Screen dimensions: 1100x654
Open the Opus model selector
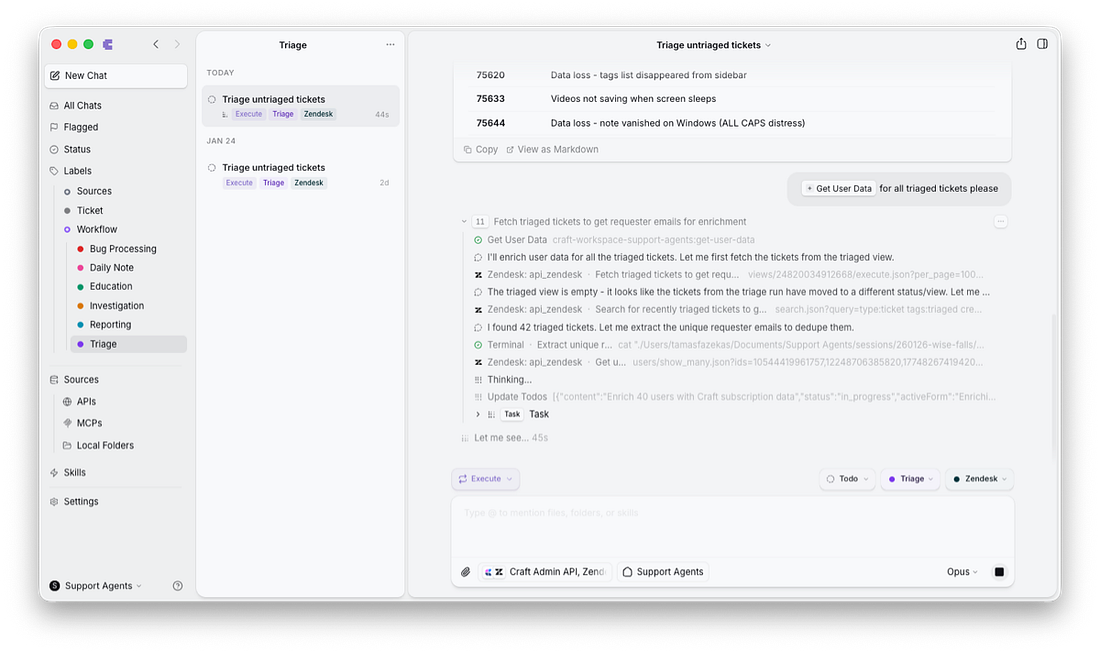tap(962, 572)
